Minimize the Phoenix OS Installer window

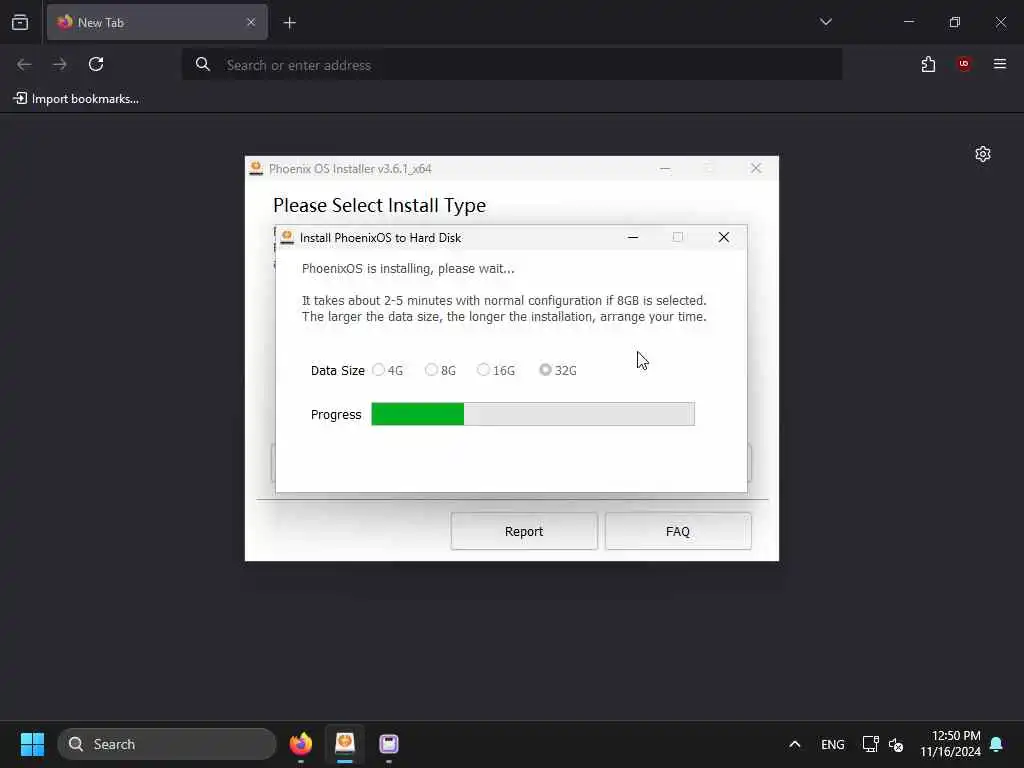tap(665, 168)
